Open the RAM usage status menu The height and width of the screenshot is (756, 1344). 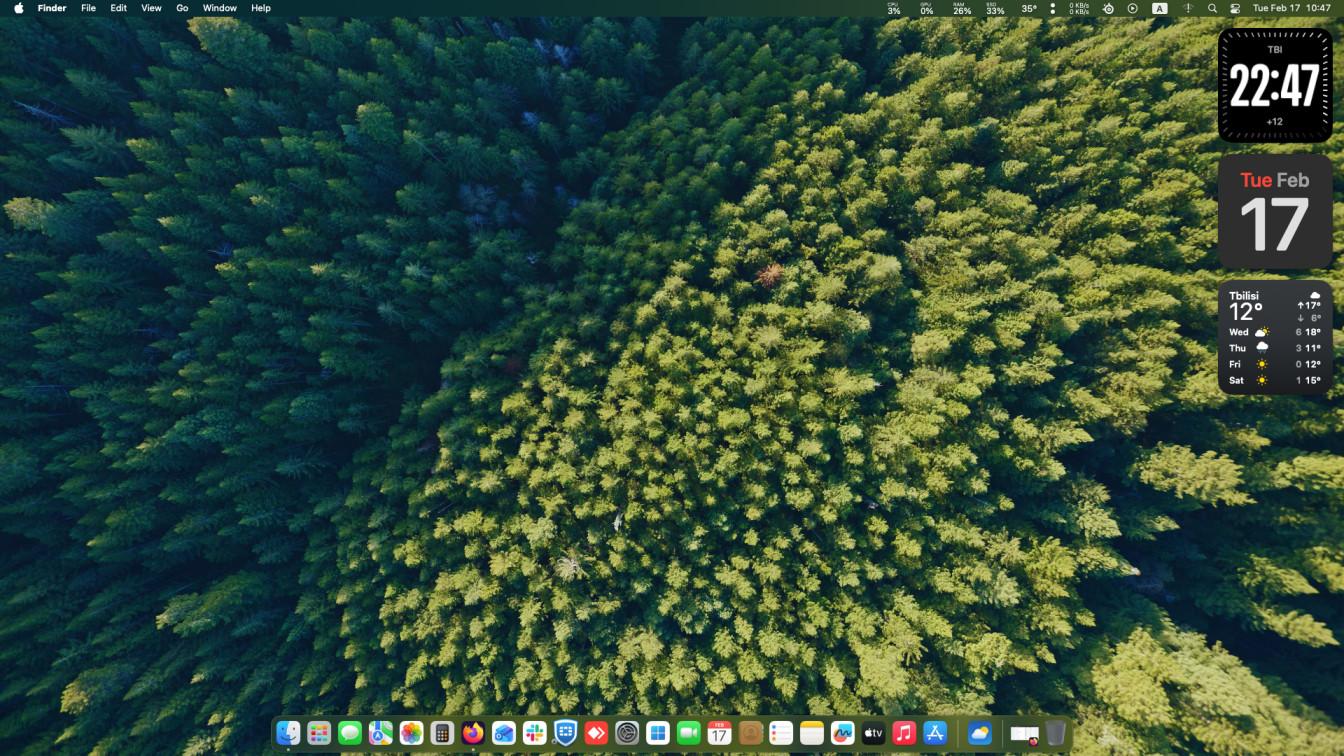(x=961, y=8)
